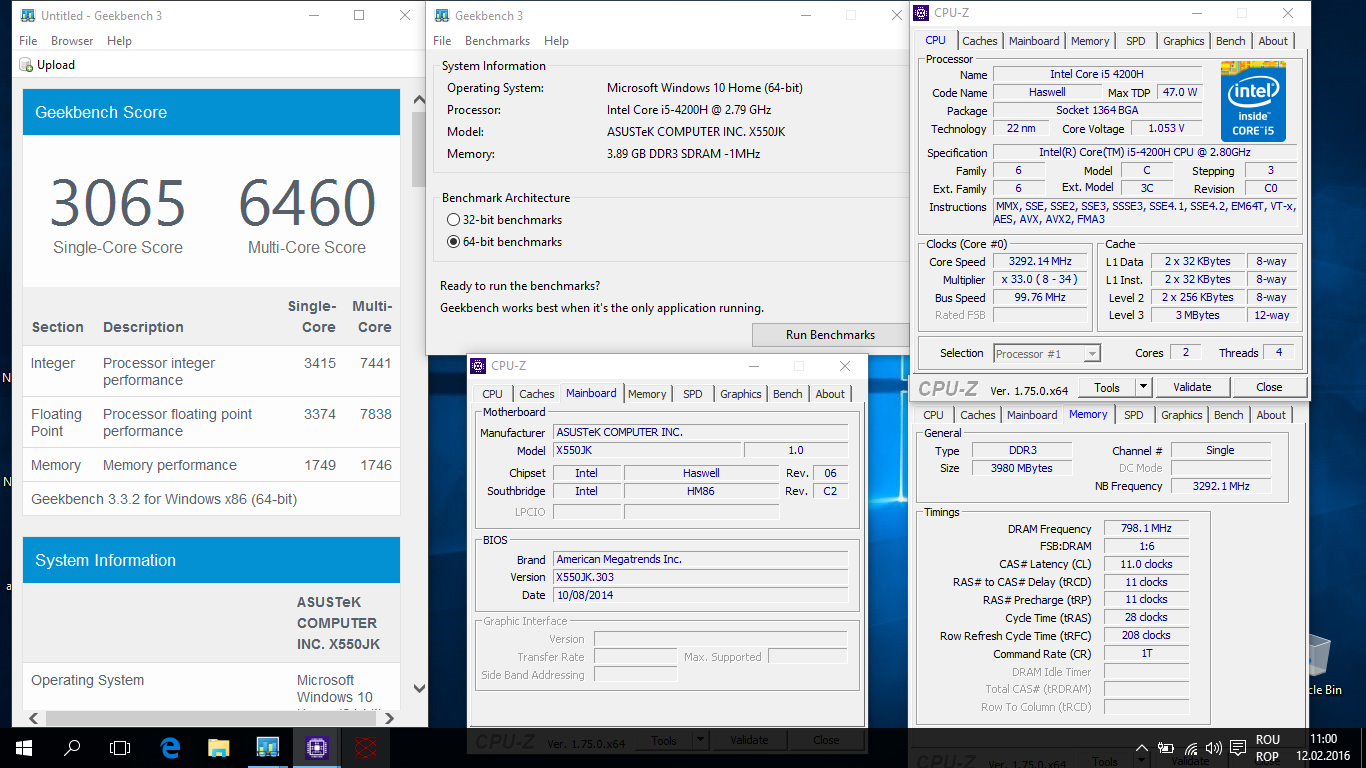The image size is (1366, 768).
Task: Open Help menu in Untitled Geekbench window
Action: 119,41
